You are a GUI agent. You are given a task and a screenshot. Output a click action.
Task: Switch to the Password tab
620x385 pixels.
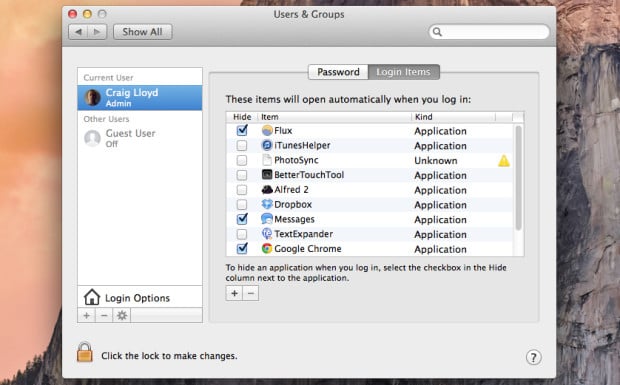[x=338, y=72]
